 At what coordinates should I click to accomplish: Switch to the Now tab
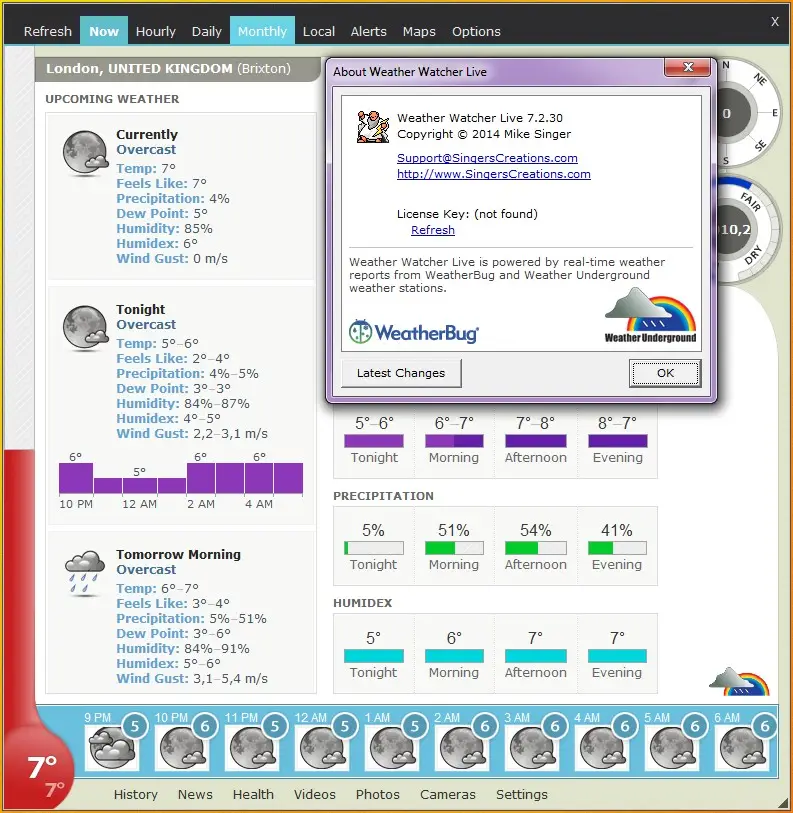(104, 31)
